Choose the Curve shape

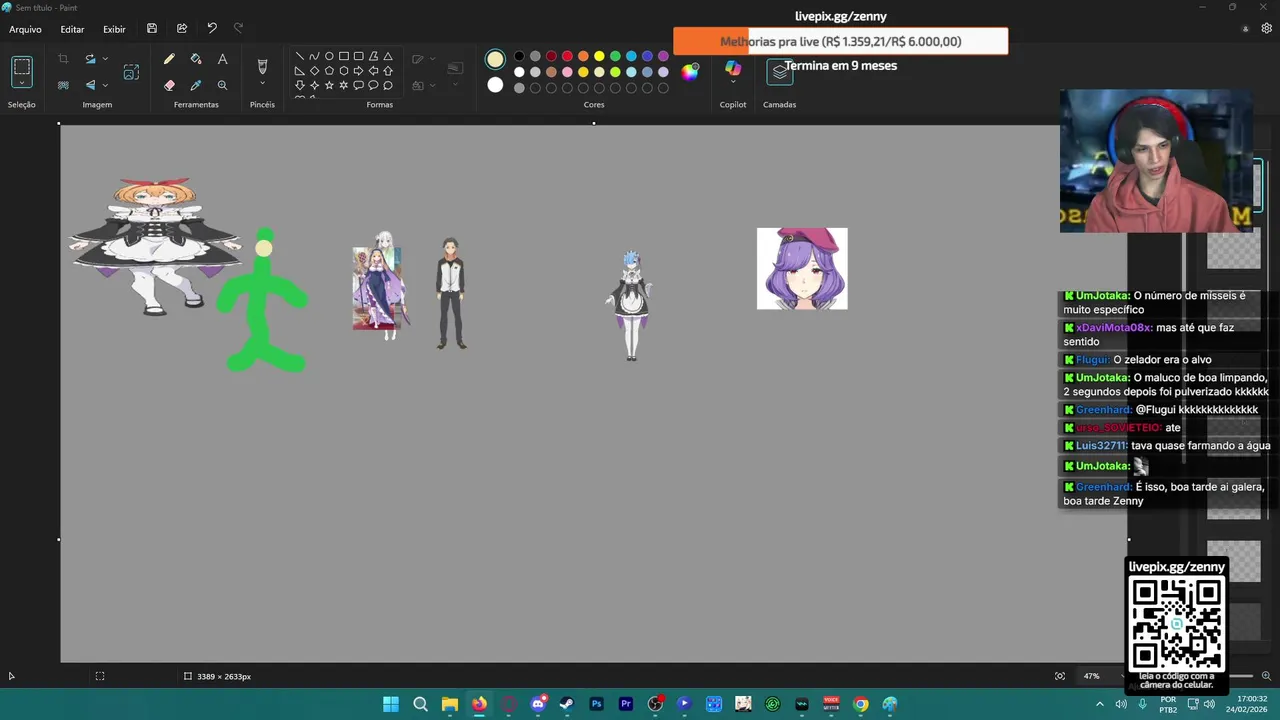314,57
